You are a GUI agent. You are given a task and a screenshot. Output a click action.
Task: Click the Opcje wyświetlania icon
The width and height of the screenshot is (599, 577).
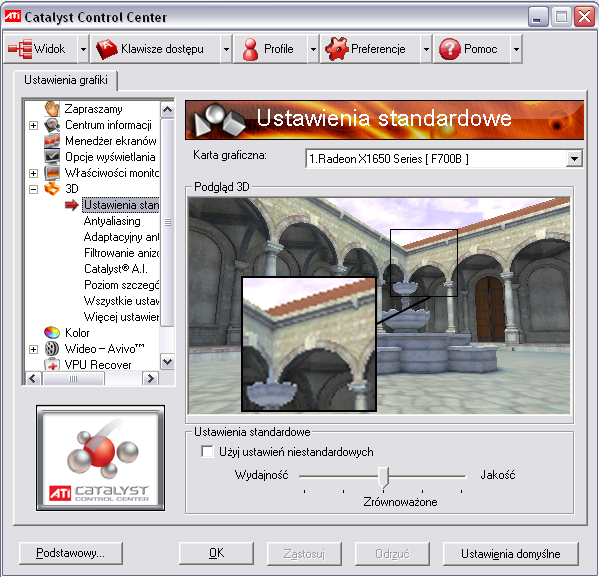[52, 157]
